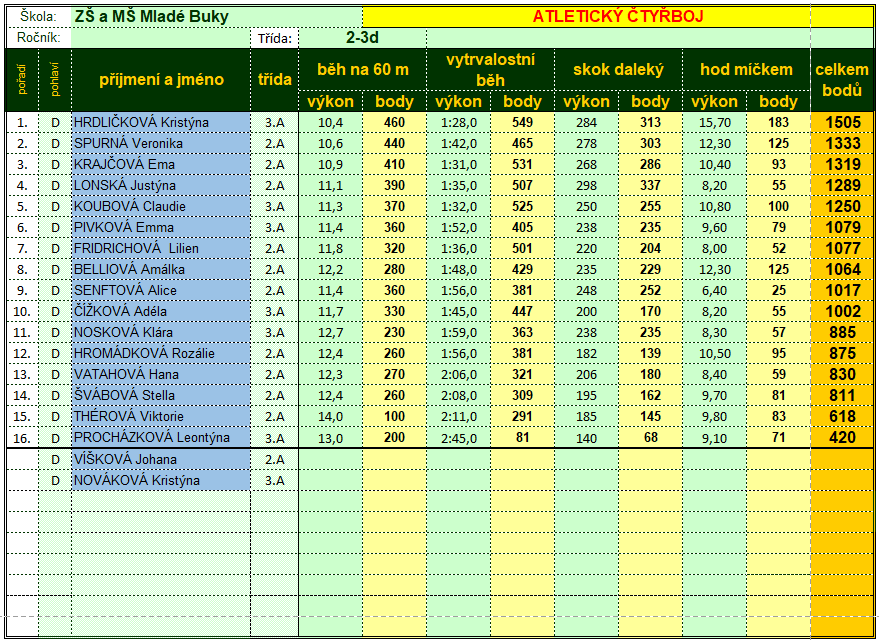
Task: Select the name VÍŠKOVÁ Johana
Action: (161, 460)
